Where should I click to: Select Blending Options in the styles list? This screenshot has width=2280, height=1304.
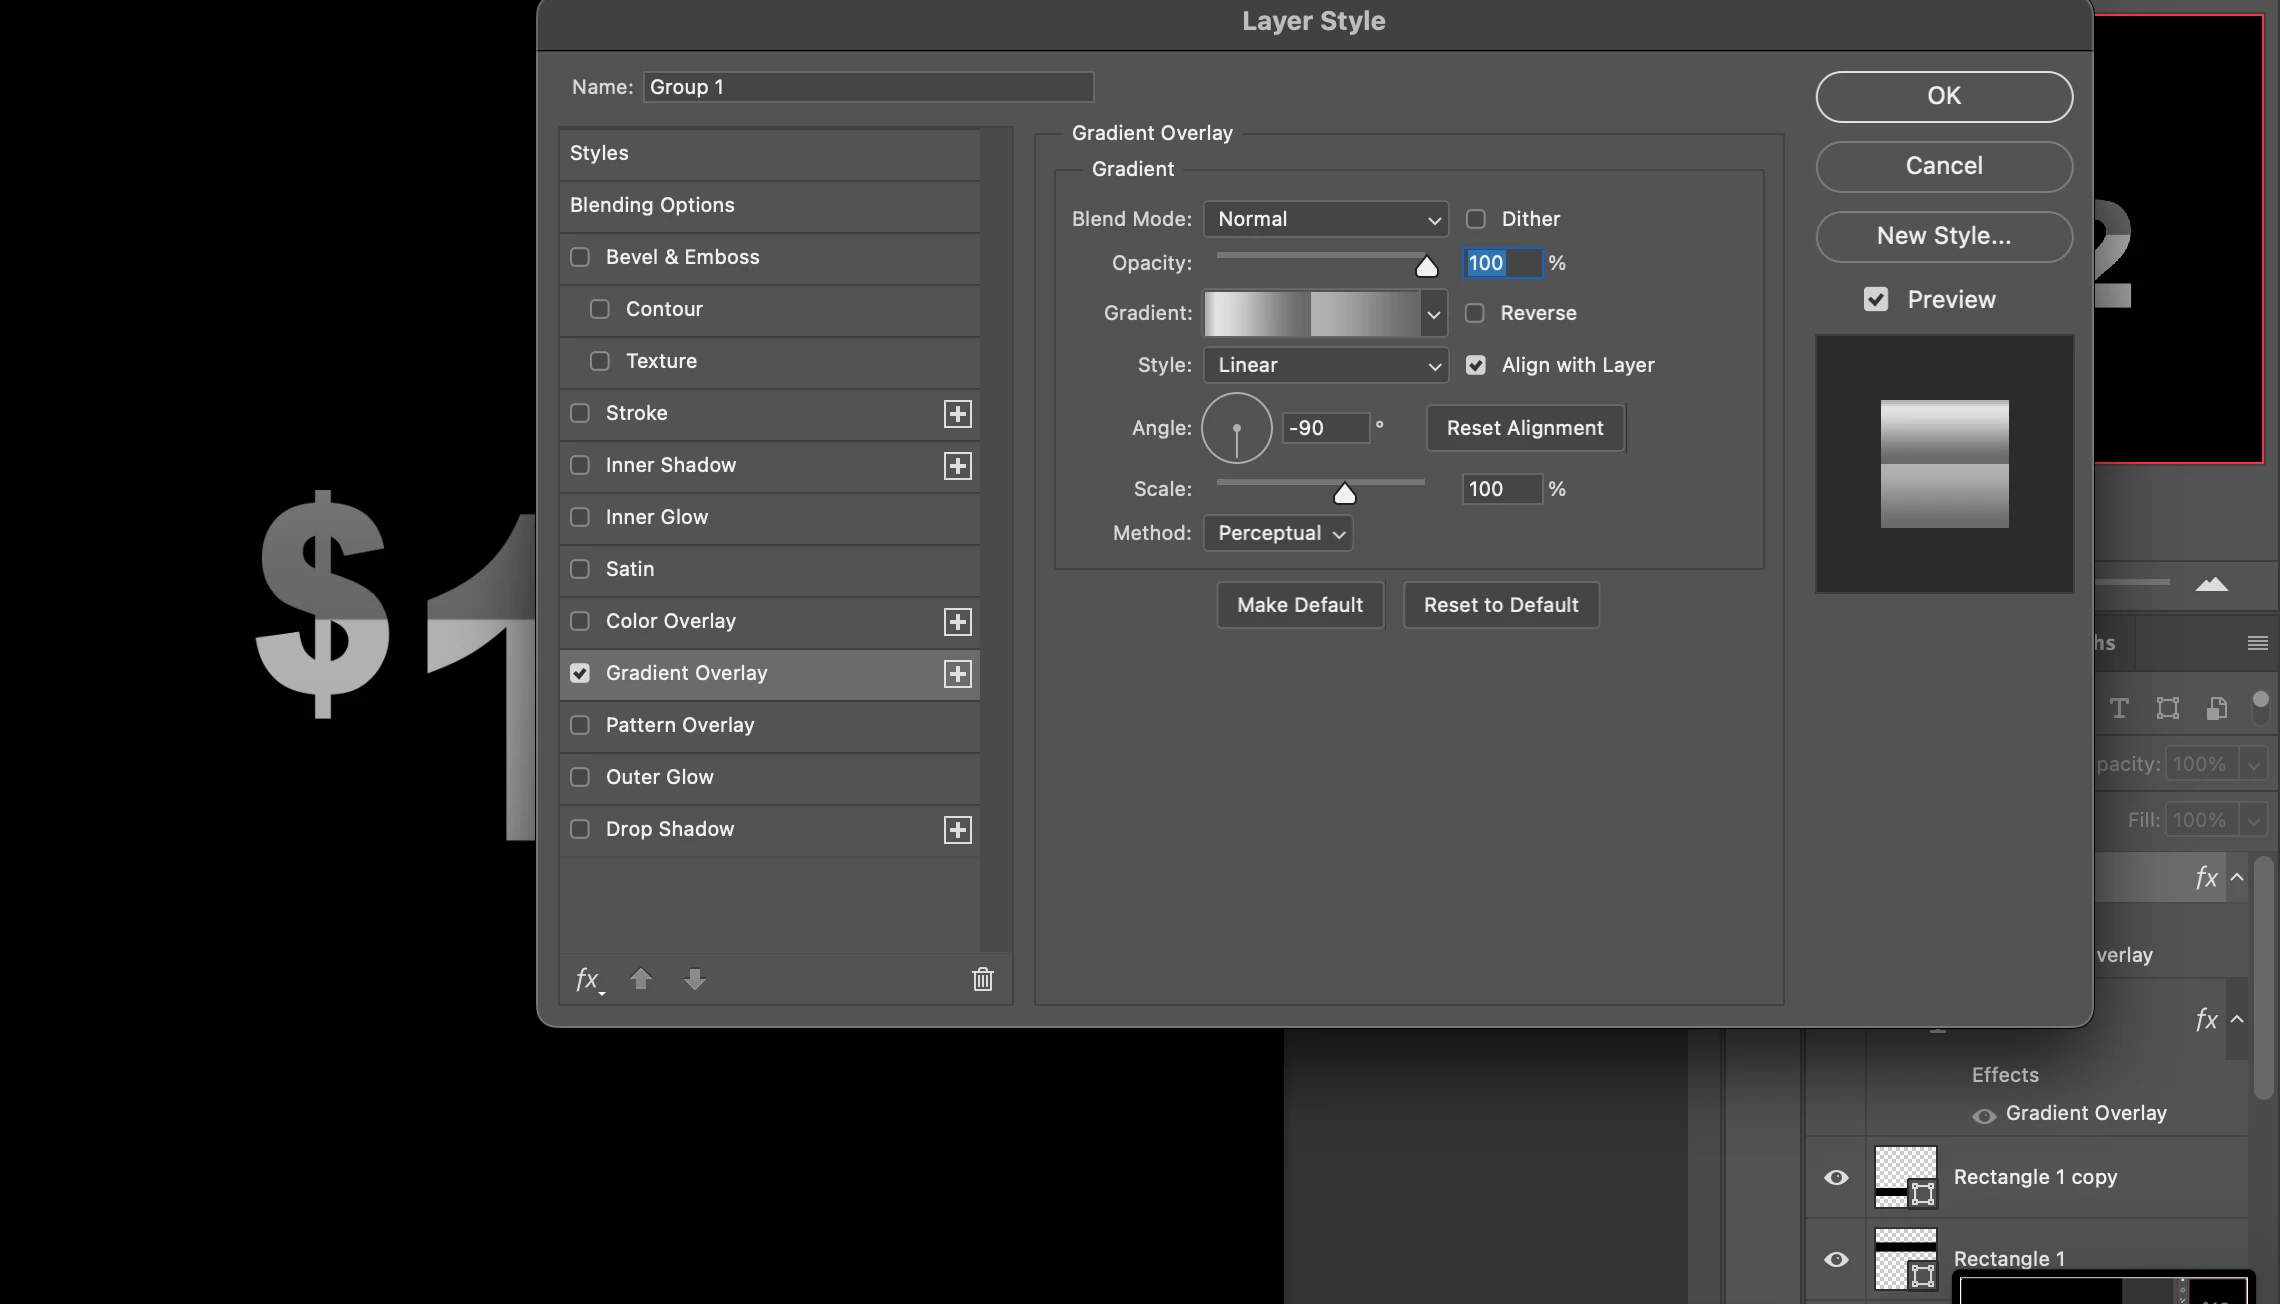tap(652, 205)
